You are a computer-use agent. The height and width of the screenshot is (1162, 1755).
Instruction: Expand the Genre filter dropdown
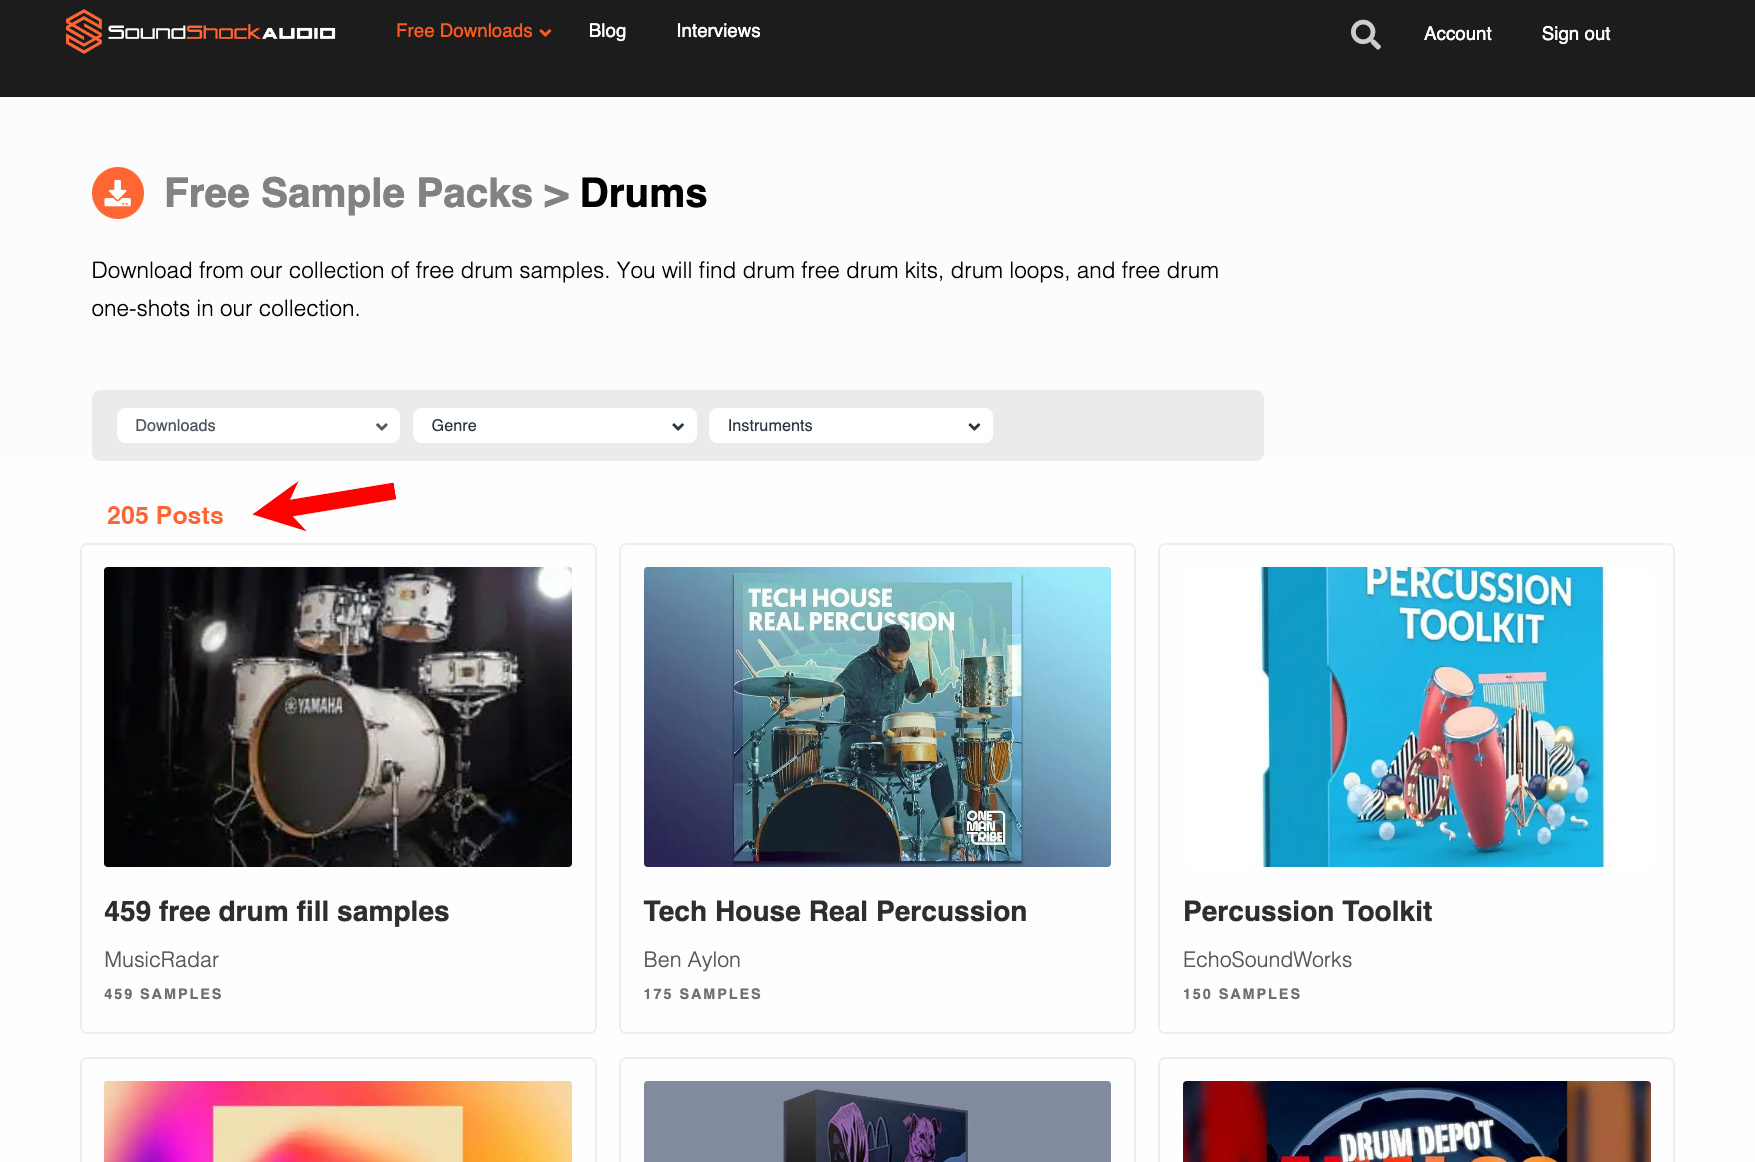pyautogui.click(x=554, y=425)
